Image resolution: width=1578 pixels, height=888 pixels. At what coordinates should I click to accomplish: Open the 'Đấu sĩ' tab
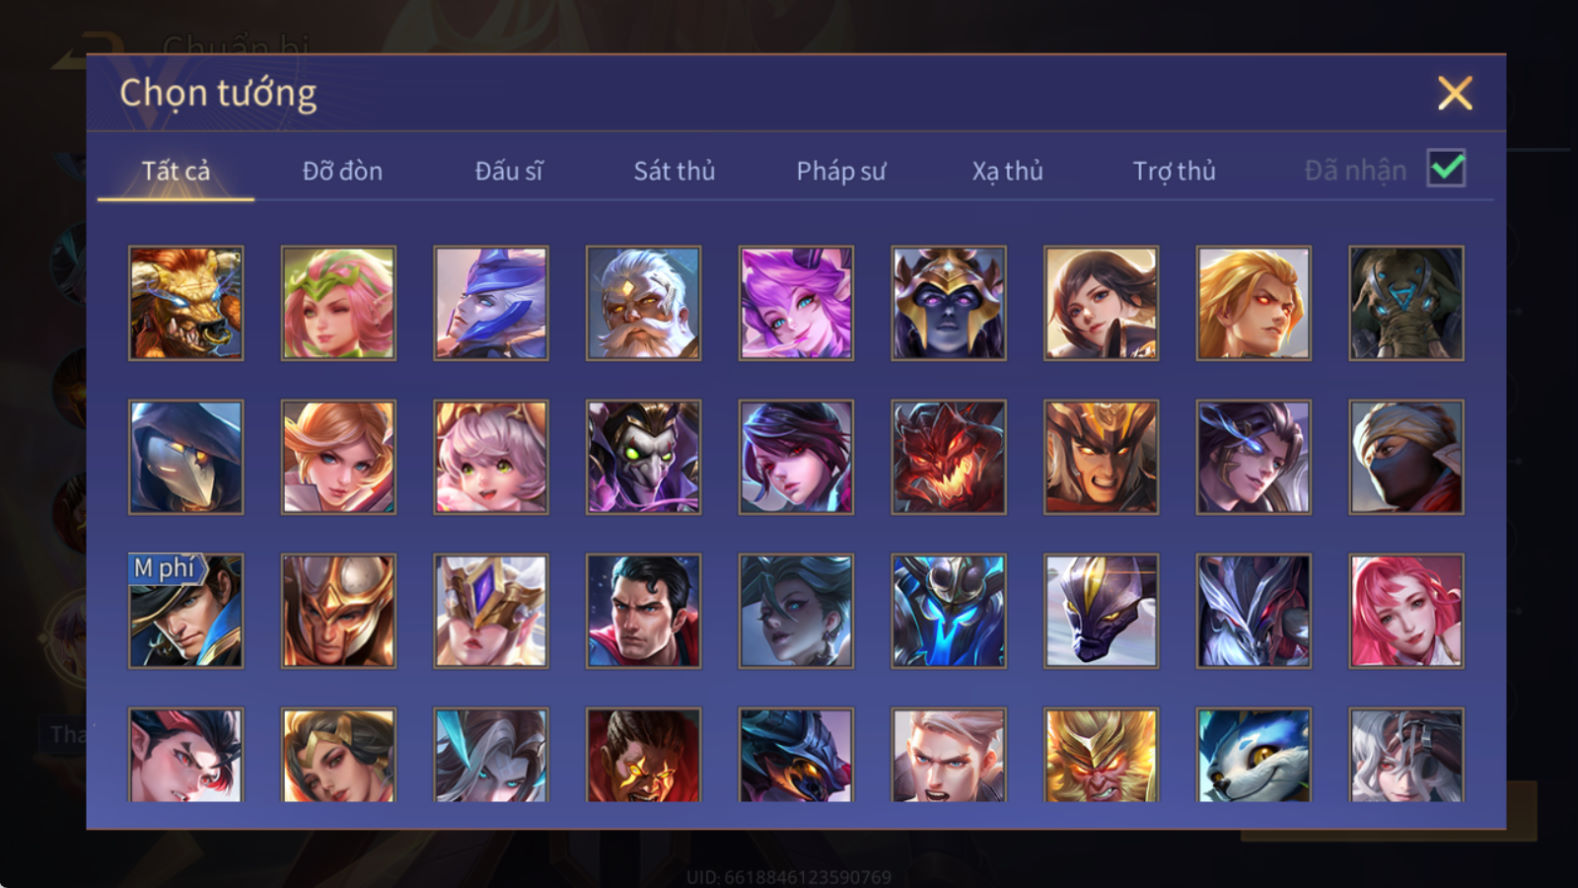coord(508,171)
